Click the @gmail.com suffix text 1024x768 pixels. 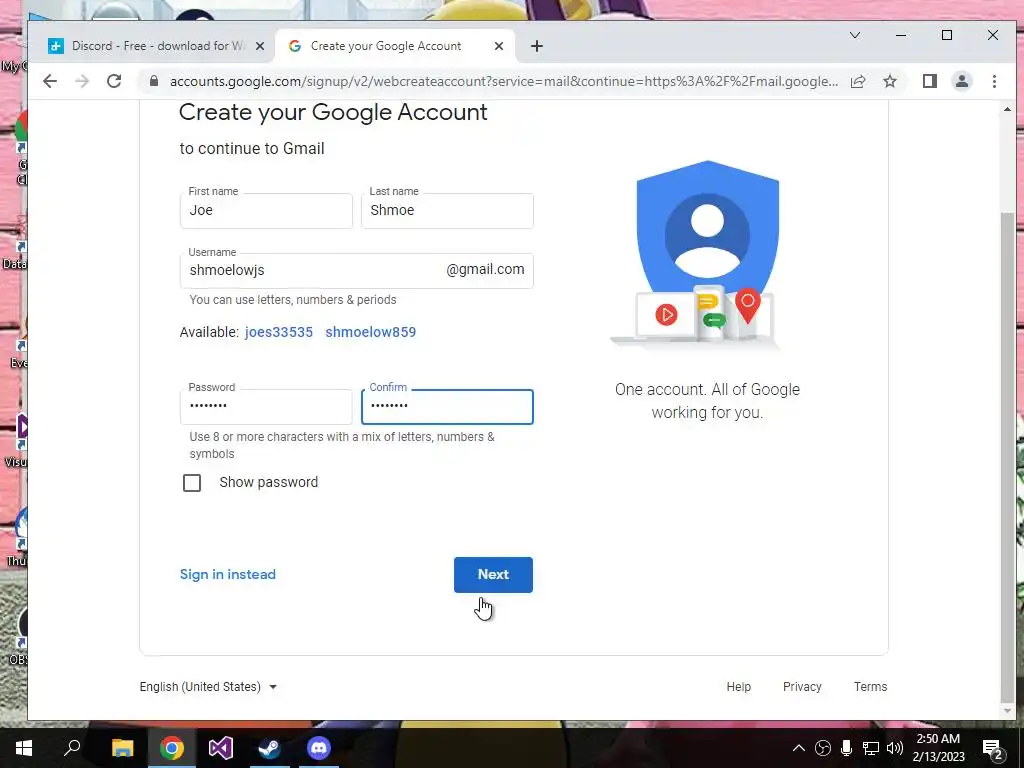[x=485, y=270]
